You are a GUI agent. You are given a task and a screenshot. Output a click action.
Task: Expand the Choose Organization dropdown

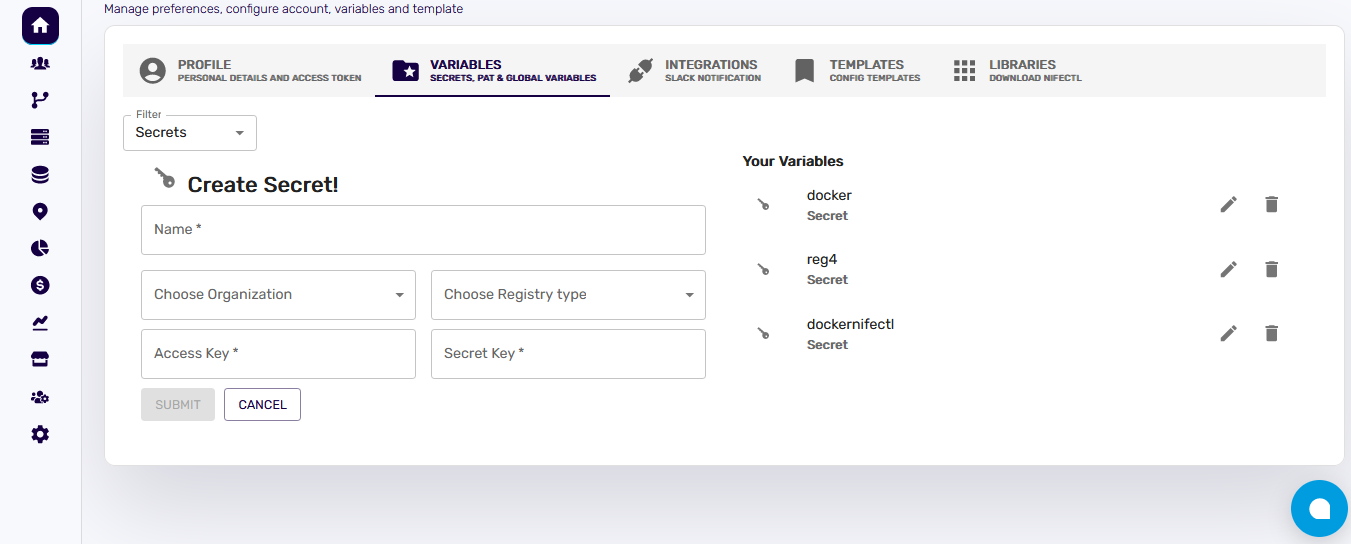[x=278, y=295]
